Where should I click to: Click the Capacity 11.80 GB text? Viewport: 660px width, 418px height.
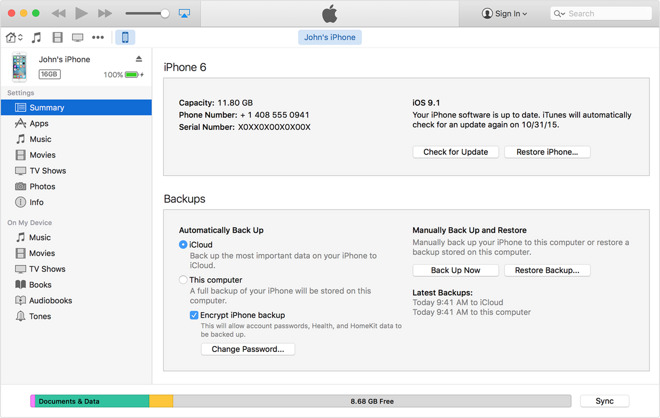click(216, 103)
